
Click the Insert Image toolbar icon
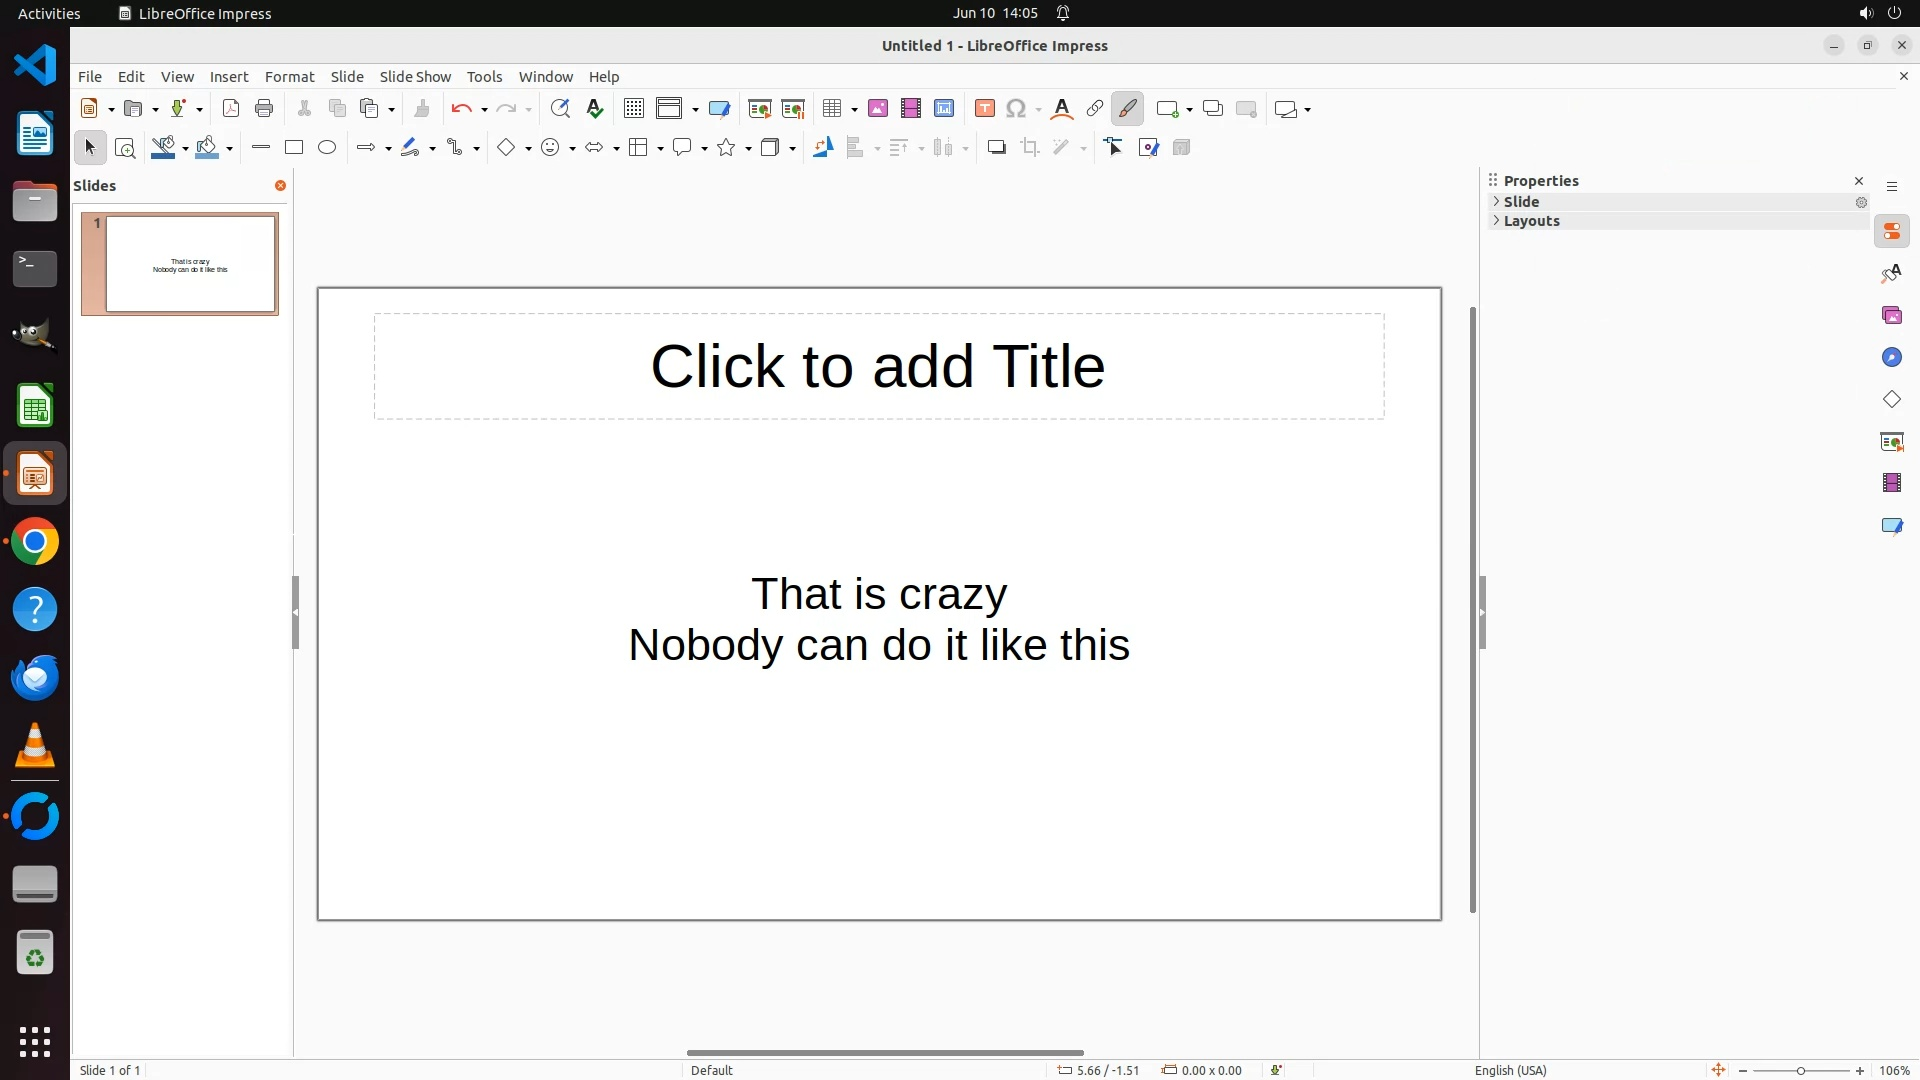(878, 109)
